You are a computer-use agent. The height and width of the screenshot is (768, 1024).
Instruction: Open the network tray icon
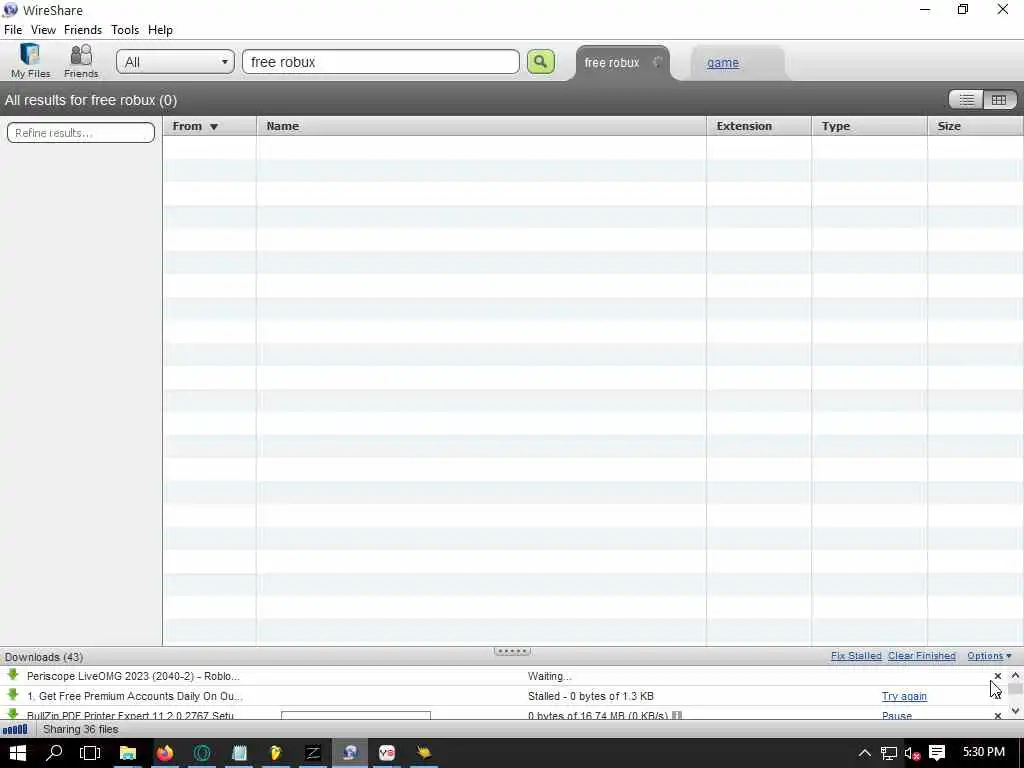pyautogui.click(x=888, y=753)
